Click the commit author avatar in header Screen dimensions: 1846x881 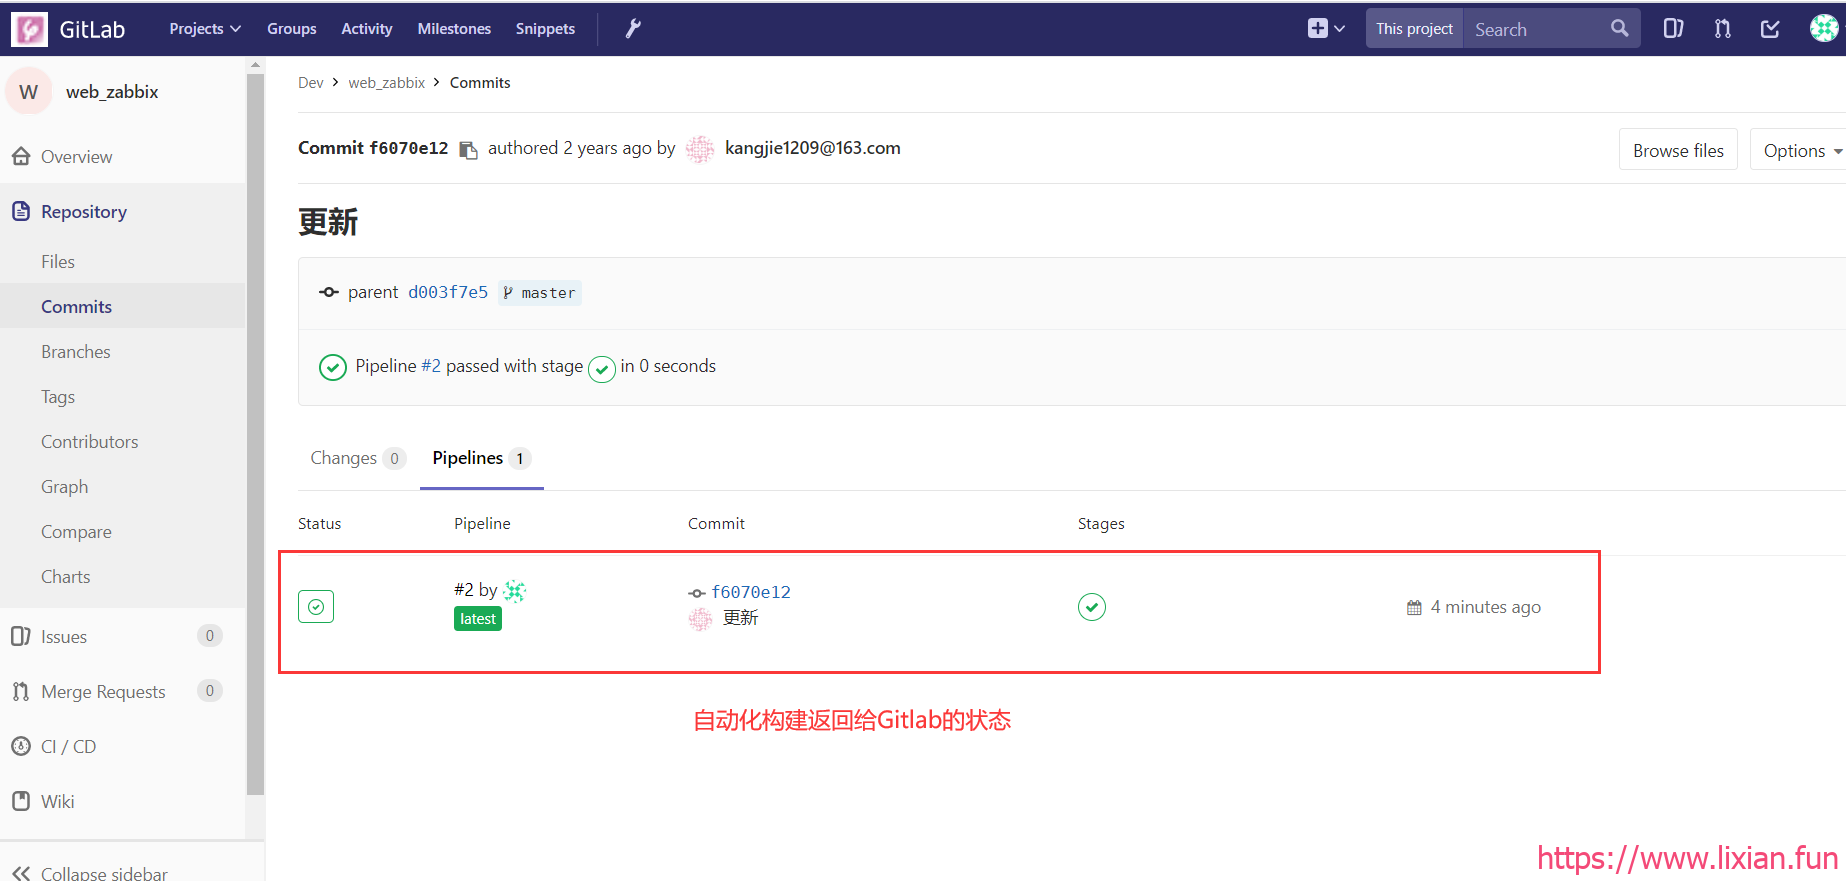[x=700, y=149]
